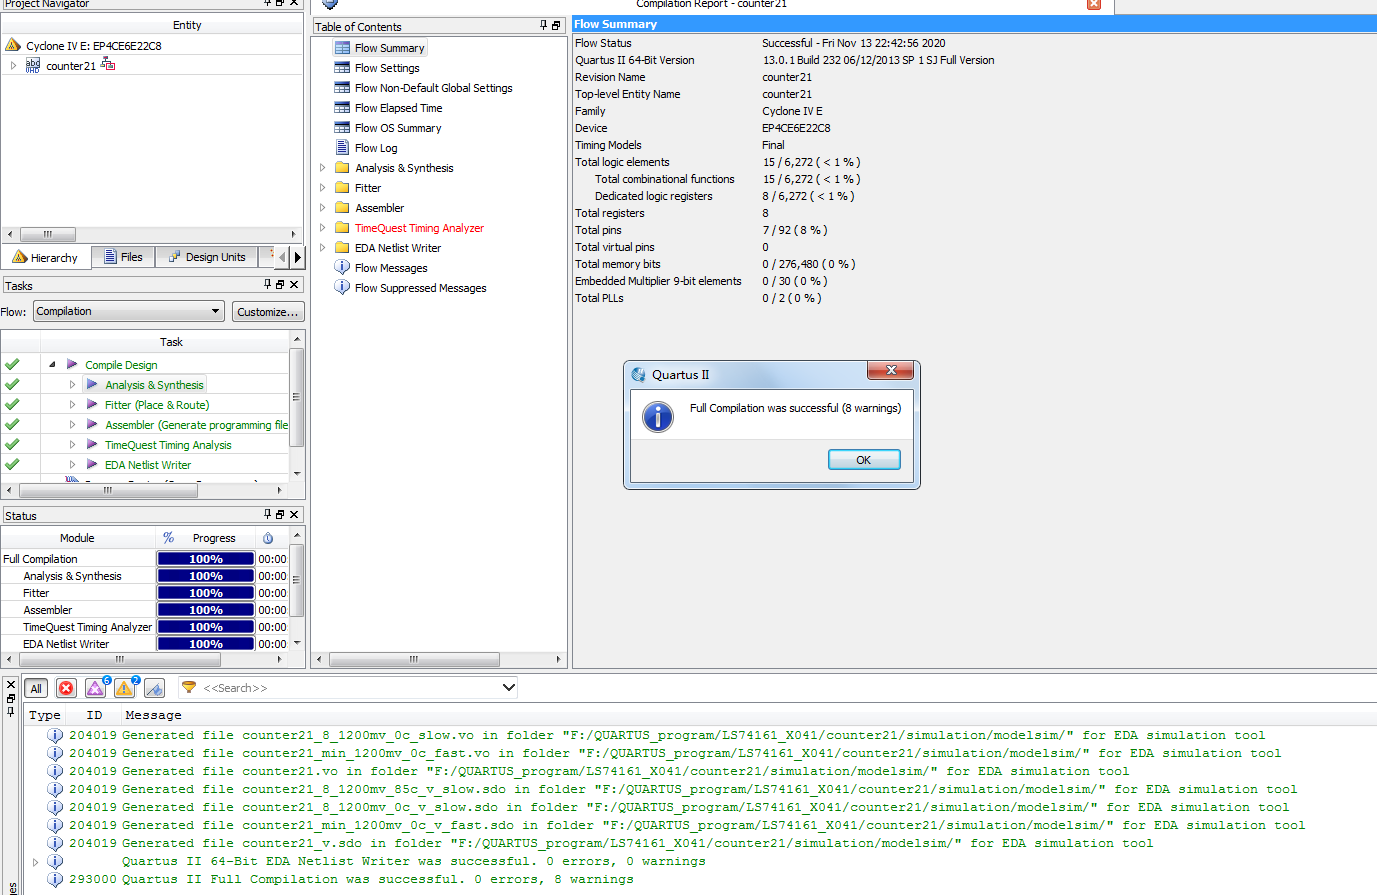
Task: Collapse the Compile Design task tree
Action: point(52,365)
